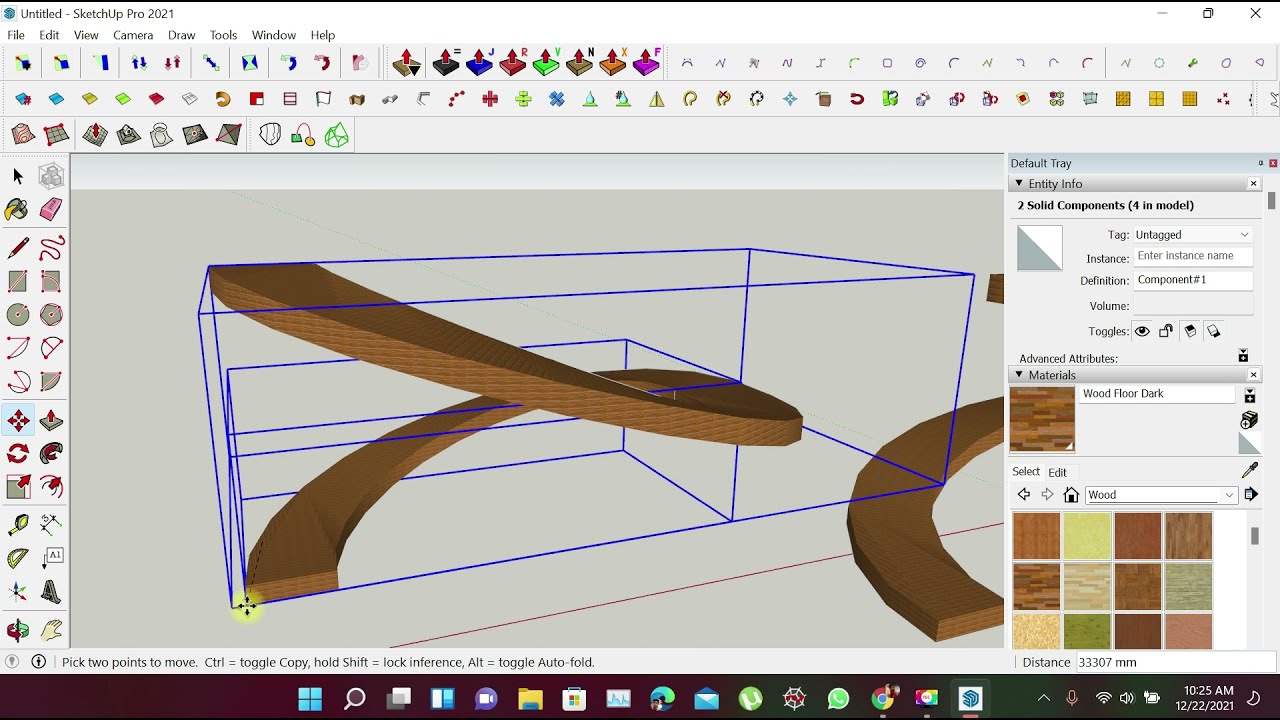Click the Joint Push Pull J icon
1280x720 pixels.
point(480,62)
